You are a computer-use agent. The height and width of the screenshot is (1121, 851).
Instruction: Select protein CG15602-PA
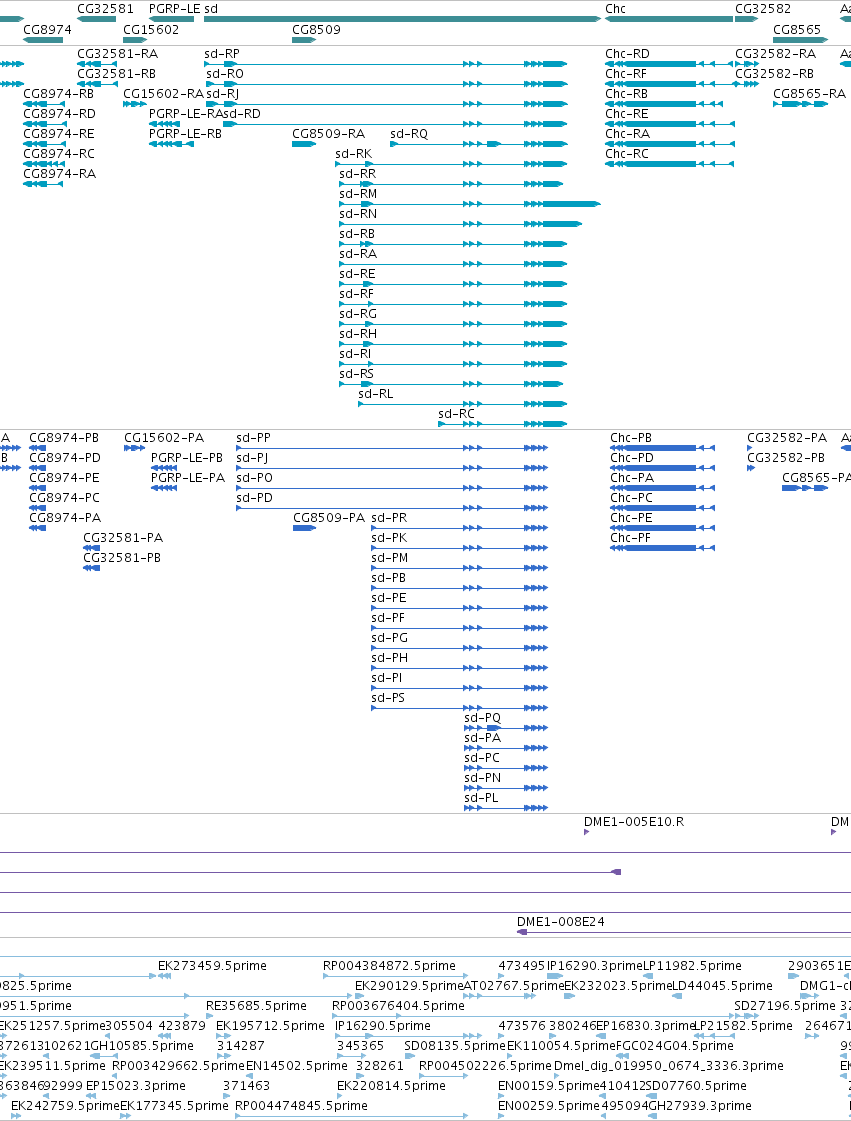coord(134,448)
